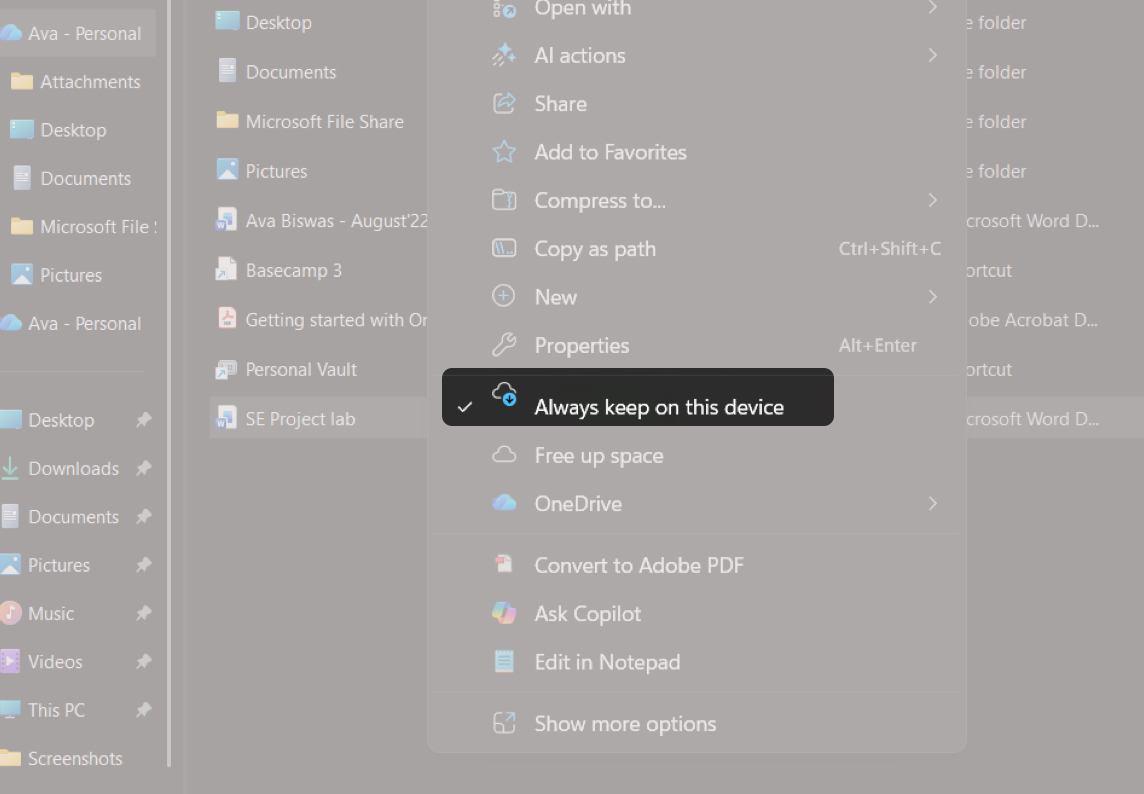Image resolution: width=1144 pixels, height=794 pixels.
Task: Expand the AI actions submenu arrow
Action: coord(932,56)
